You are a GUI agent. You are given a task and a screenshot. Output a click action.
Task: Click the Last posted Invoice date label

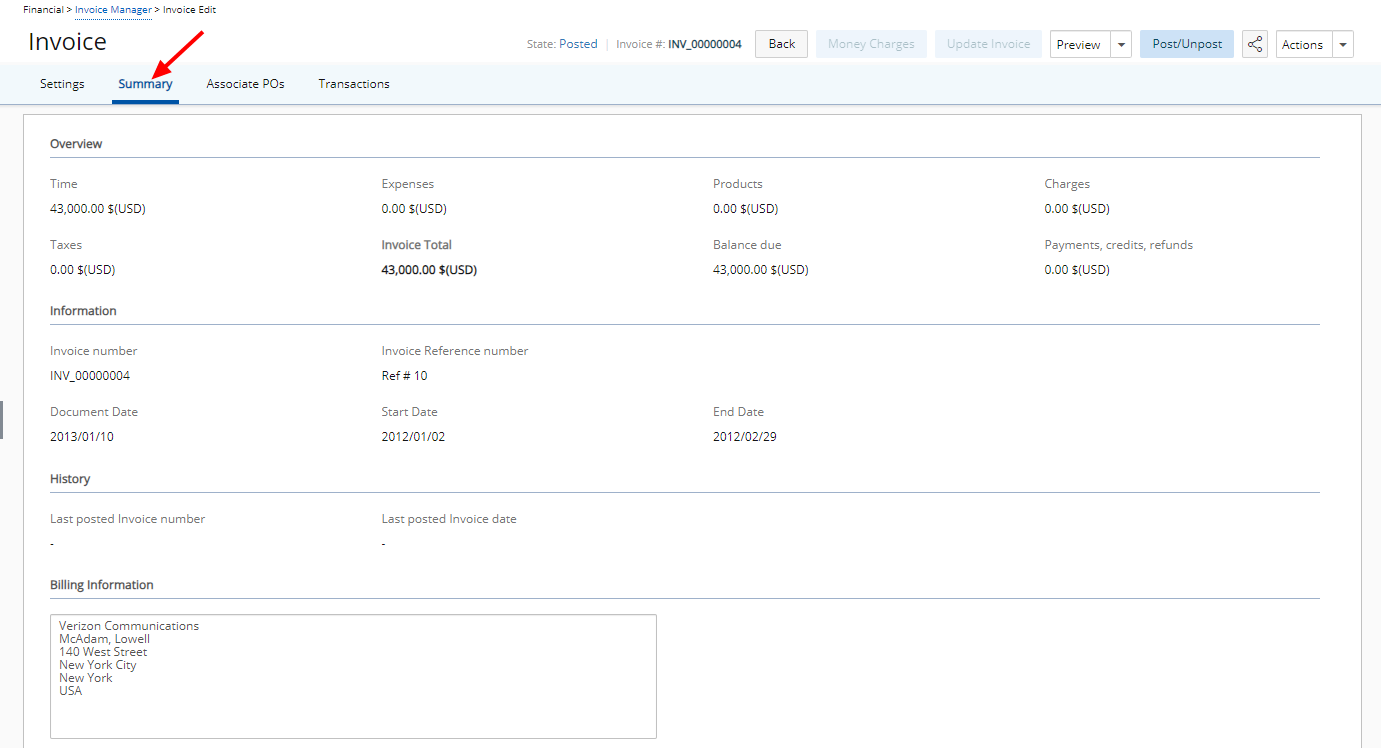coord(449,519)
